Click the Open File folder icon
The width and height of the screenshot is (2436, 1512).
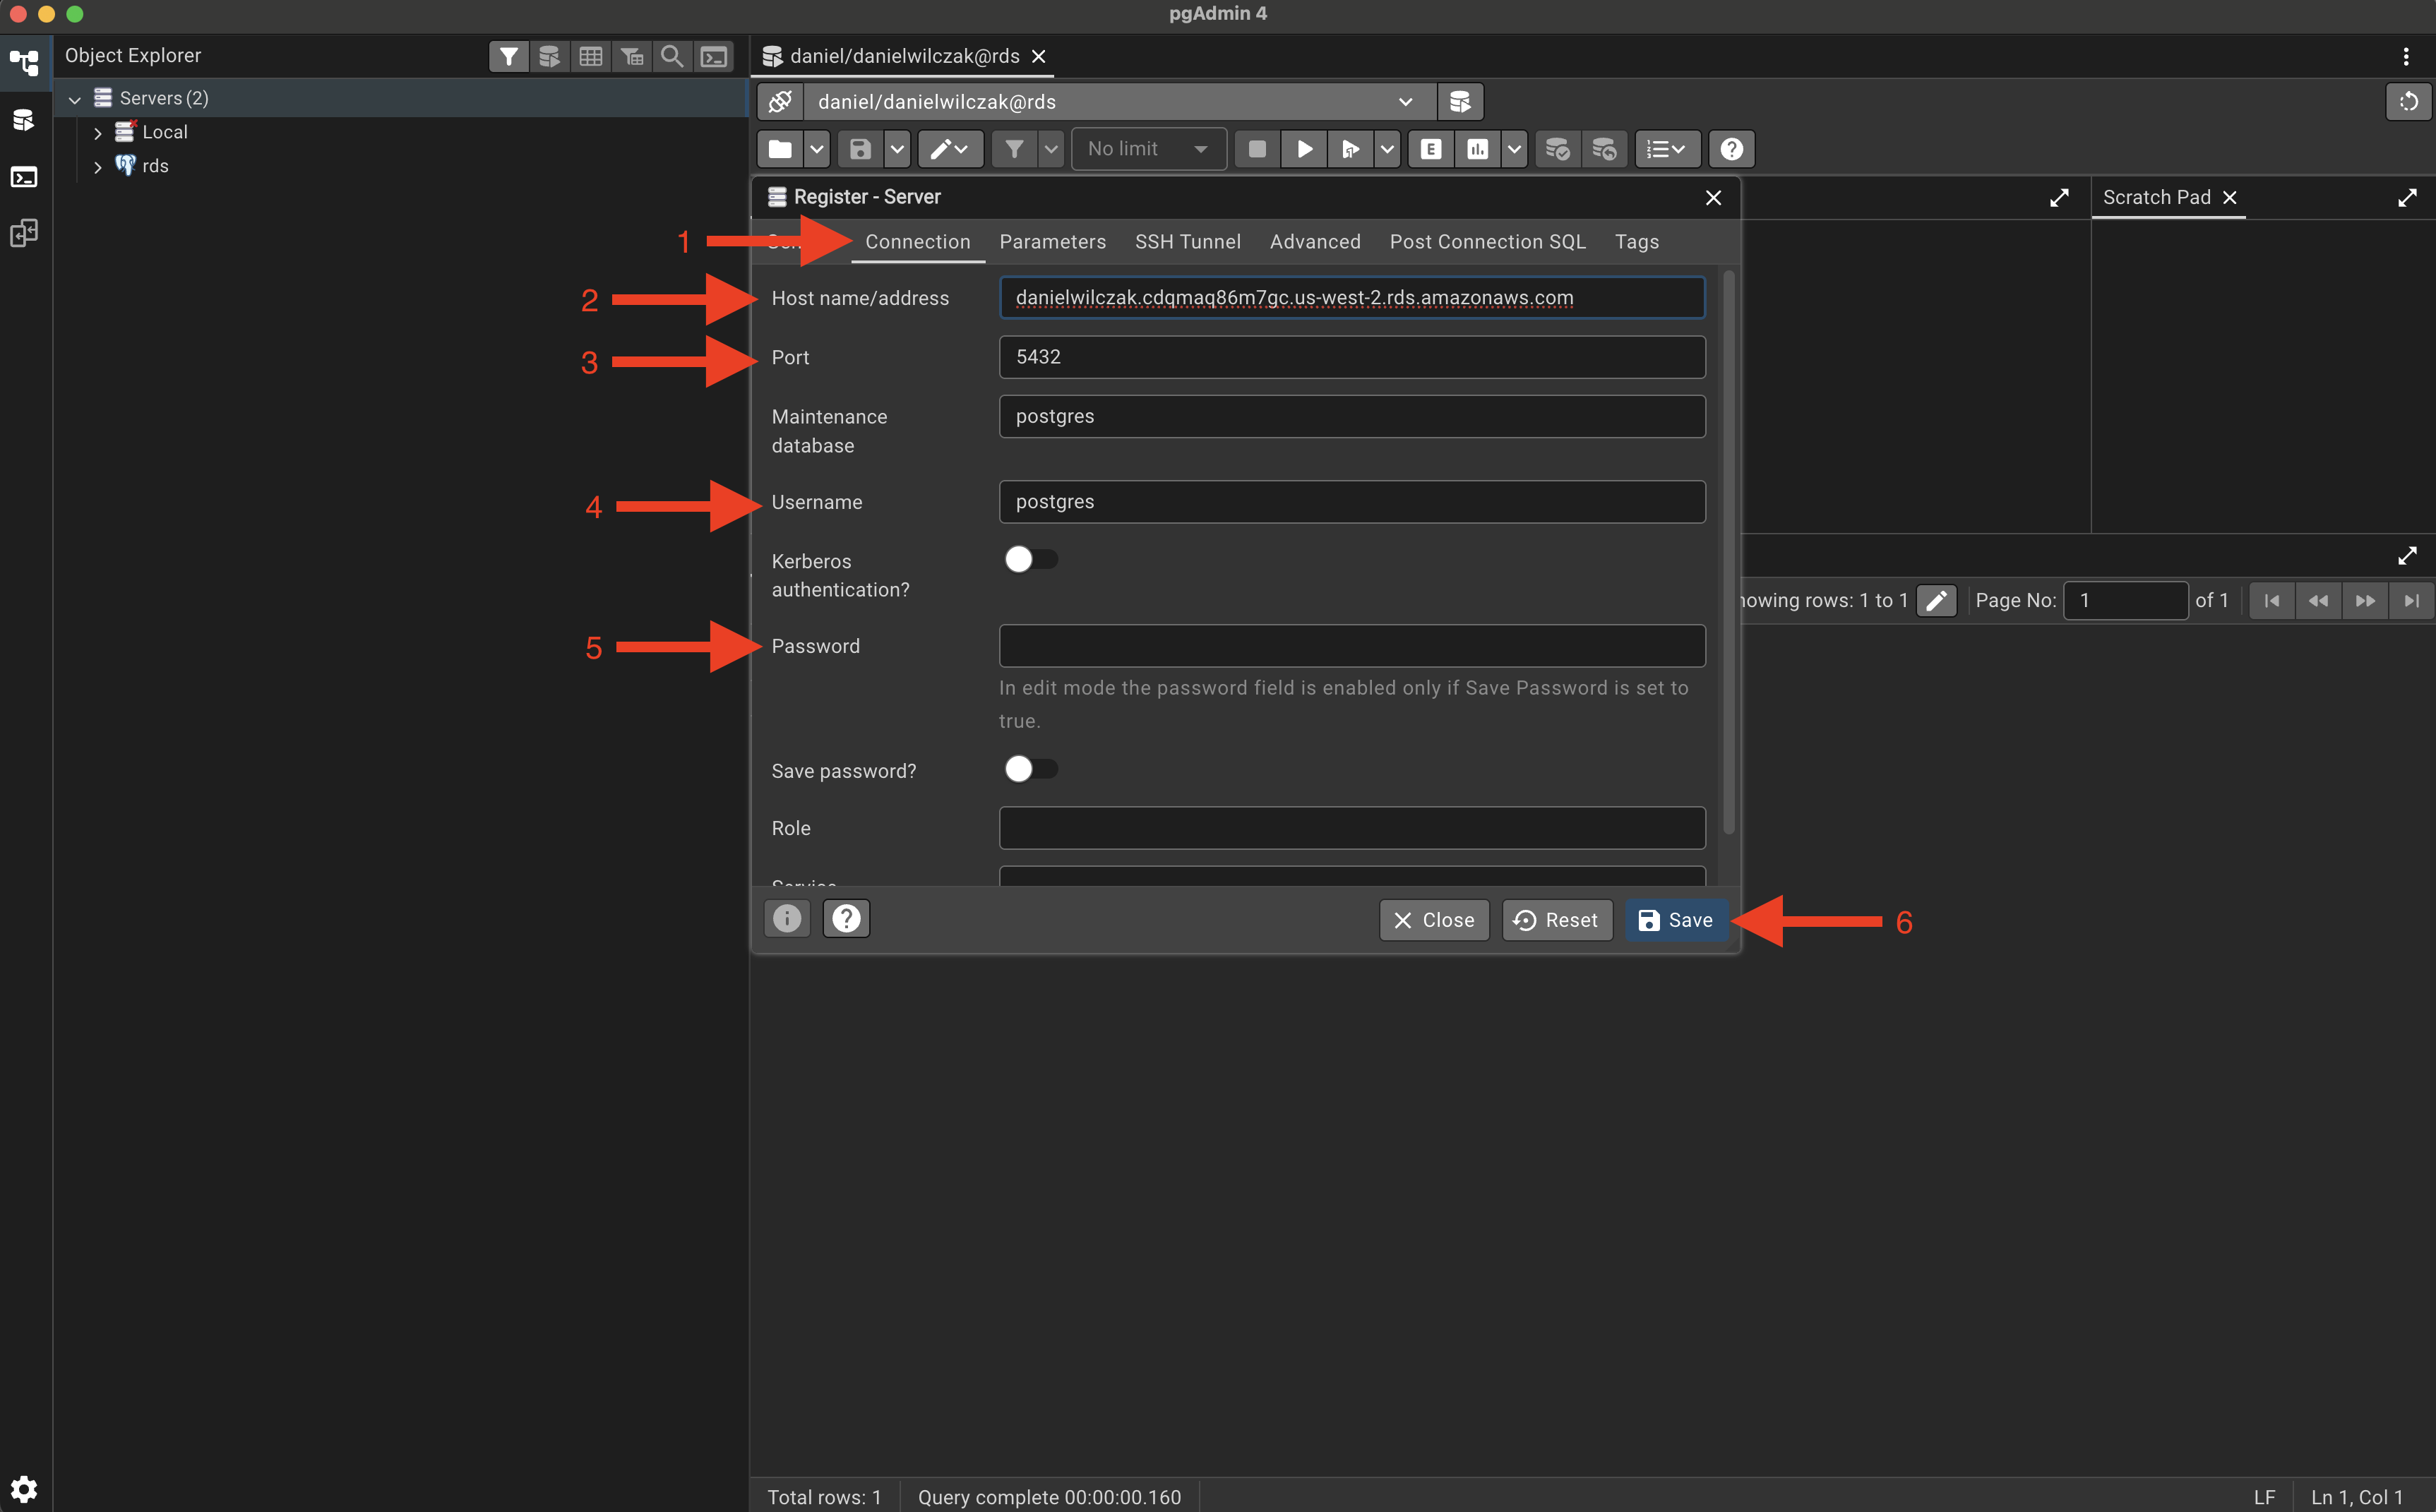(780, 149)
